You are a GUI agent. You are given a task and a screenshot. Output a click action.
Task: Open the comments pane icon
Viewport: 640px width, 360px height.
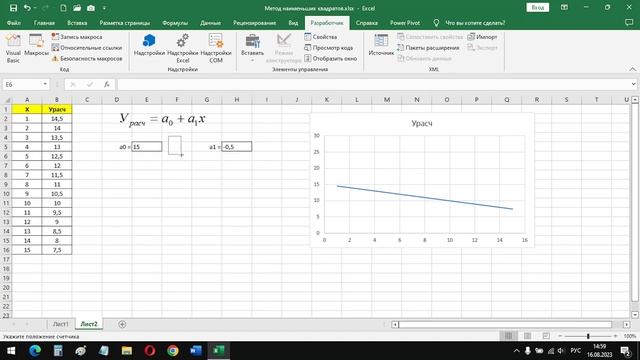[x=629, y=23]
